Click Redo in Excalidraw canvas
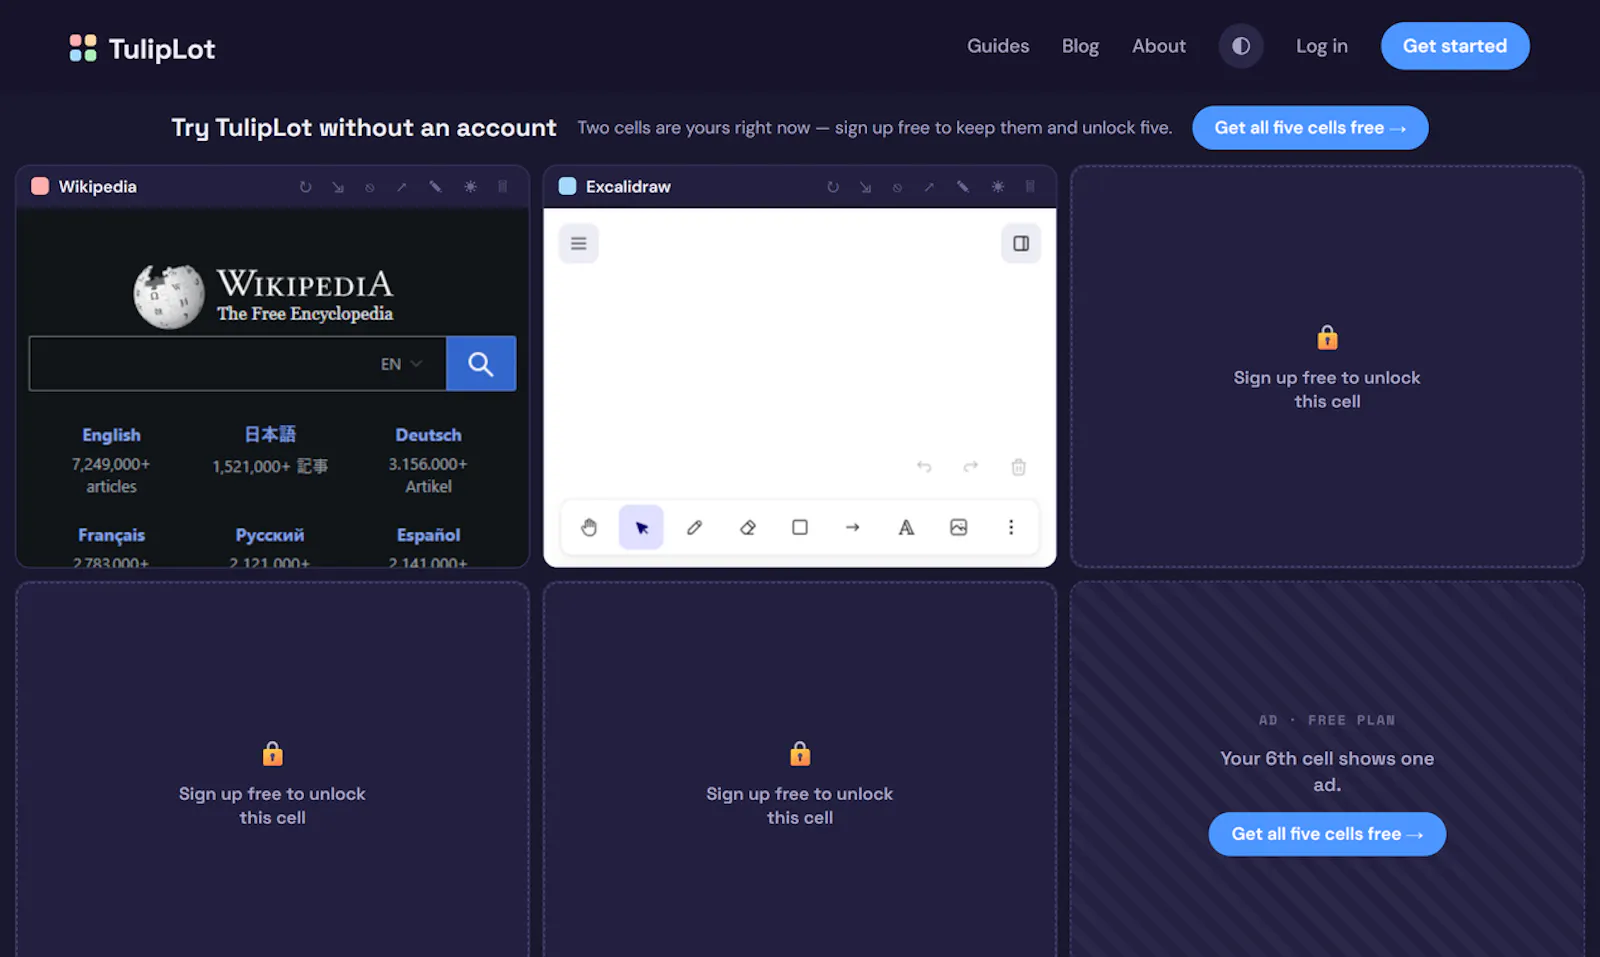The height and width of the screenshot is (957, 1600). coord(970,467)
